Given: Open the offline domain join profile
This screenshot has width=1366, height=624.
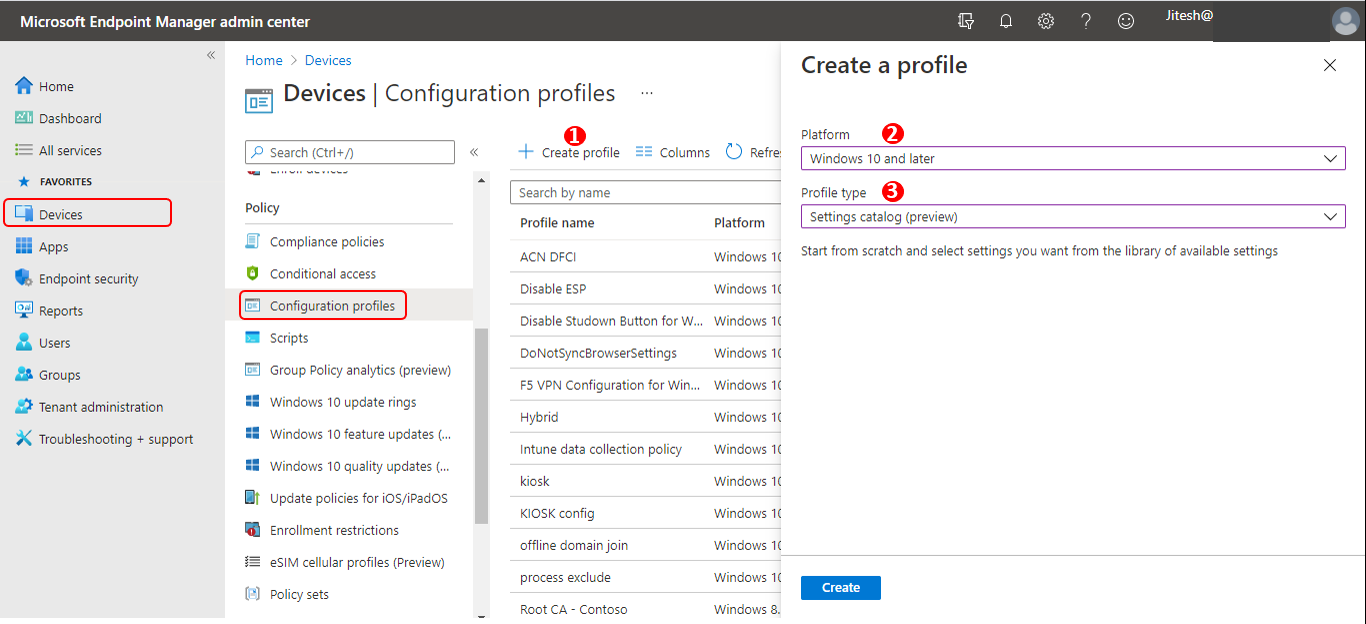Looking at the screenshot, I should [574, 545].
